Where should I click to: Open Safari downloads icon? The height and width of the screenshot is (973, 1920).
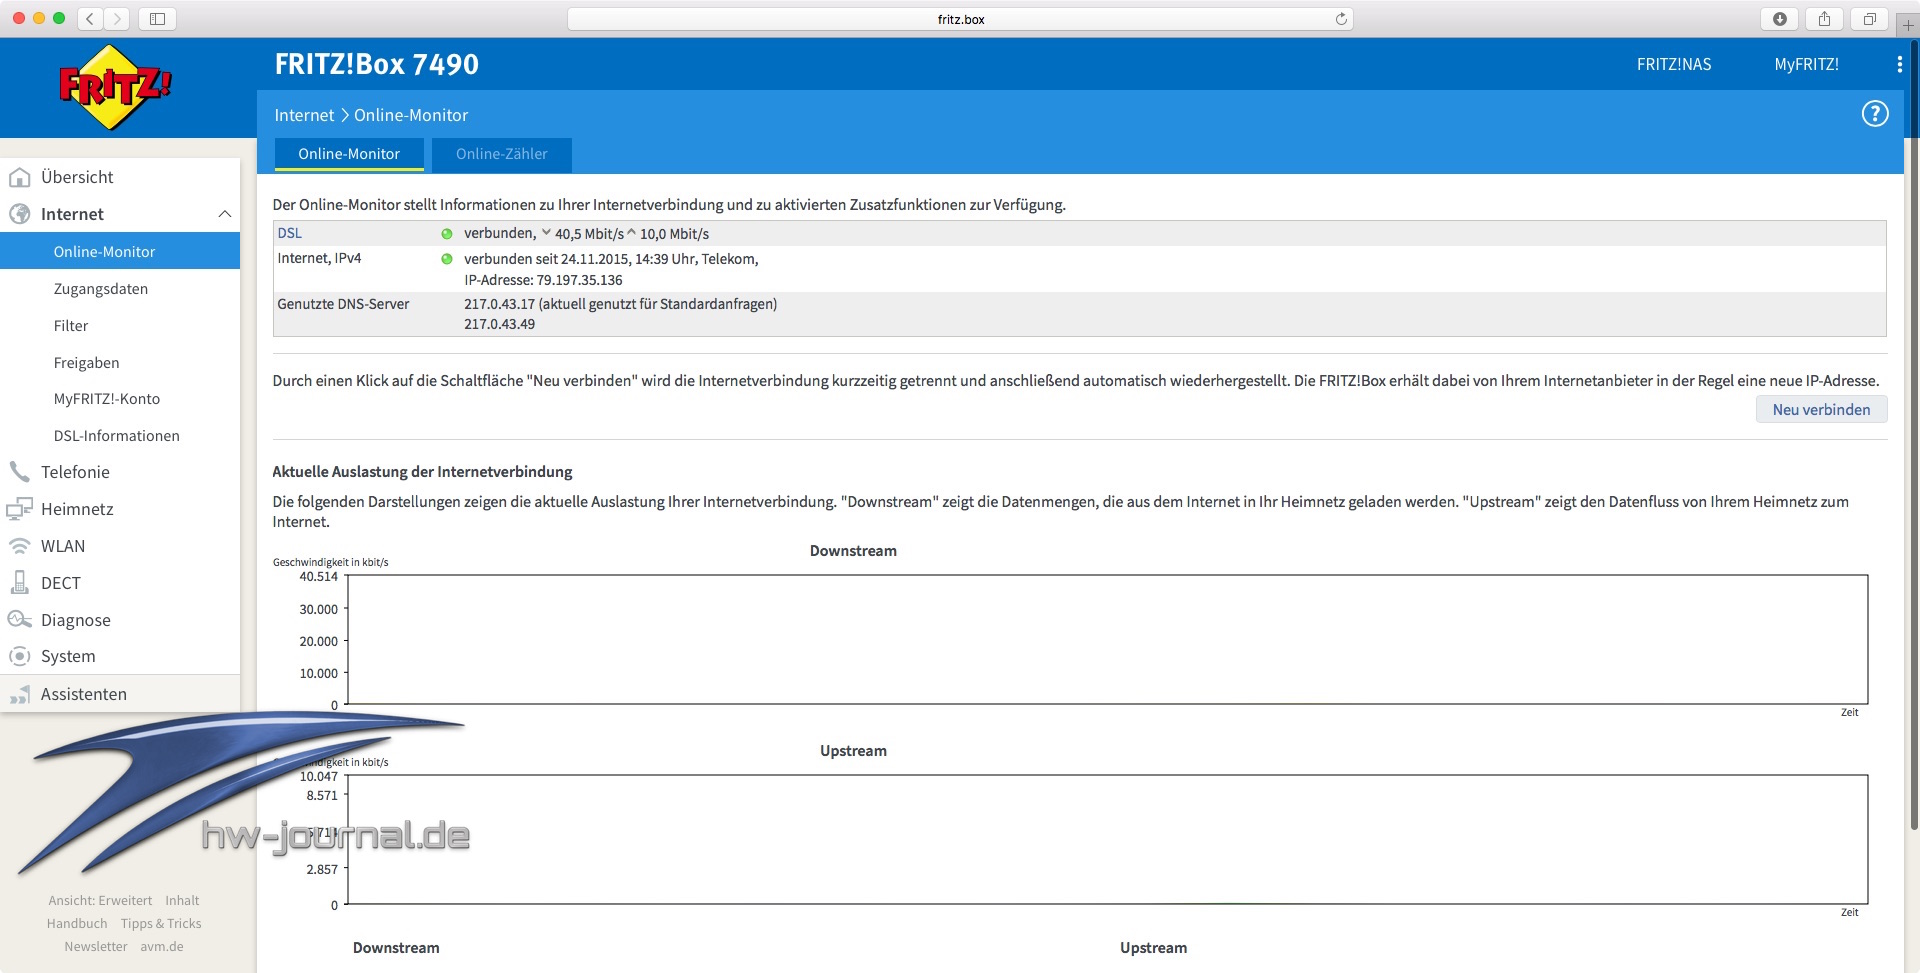[1780, 19]
